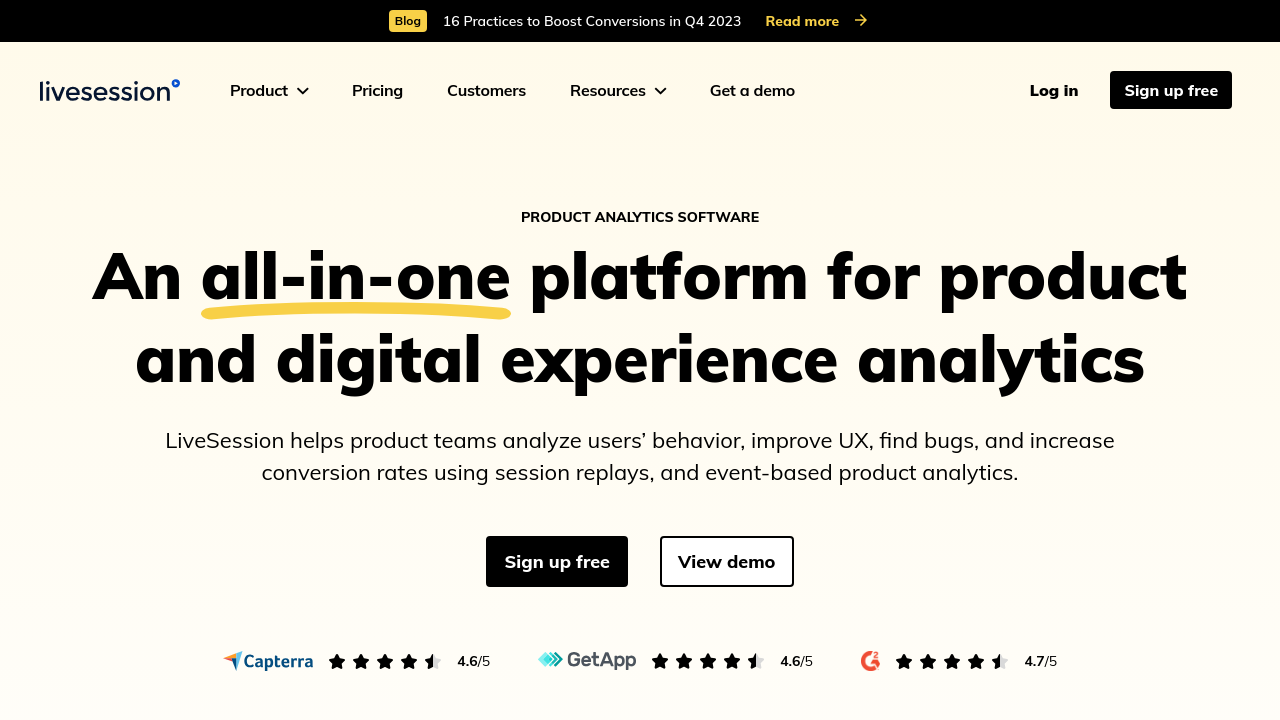This screenshot has height=720, width=1280.
Task: Open the Read more blog link
Action: [x=802, y=21]
